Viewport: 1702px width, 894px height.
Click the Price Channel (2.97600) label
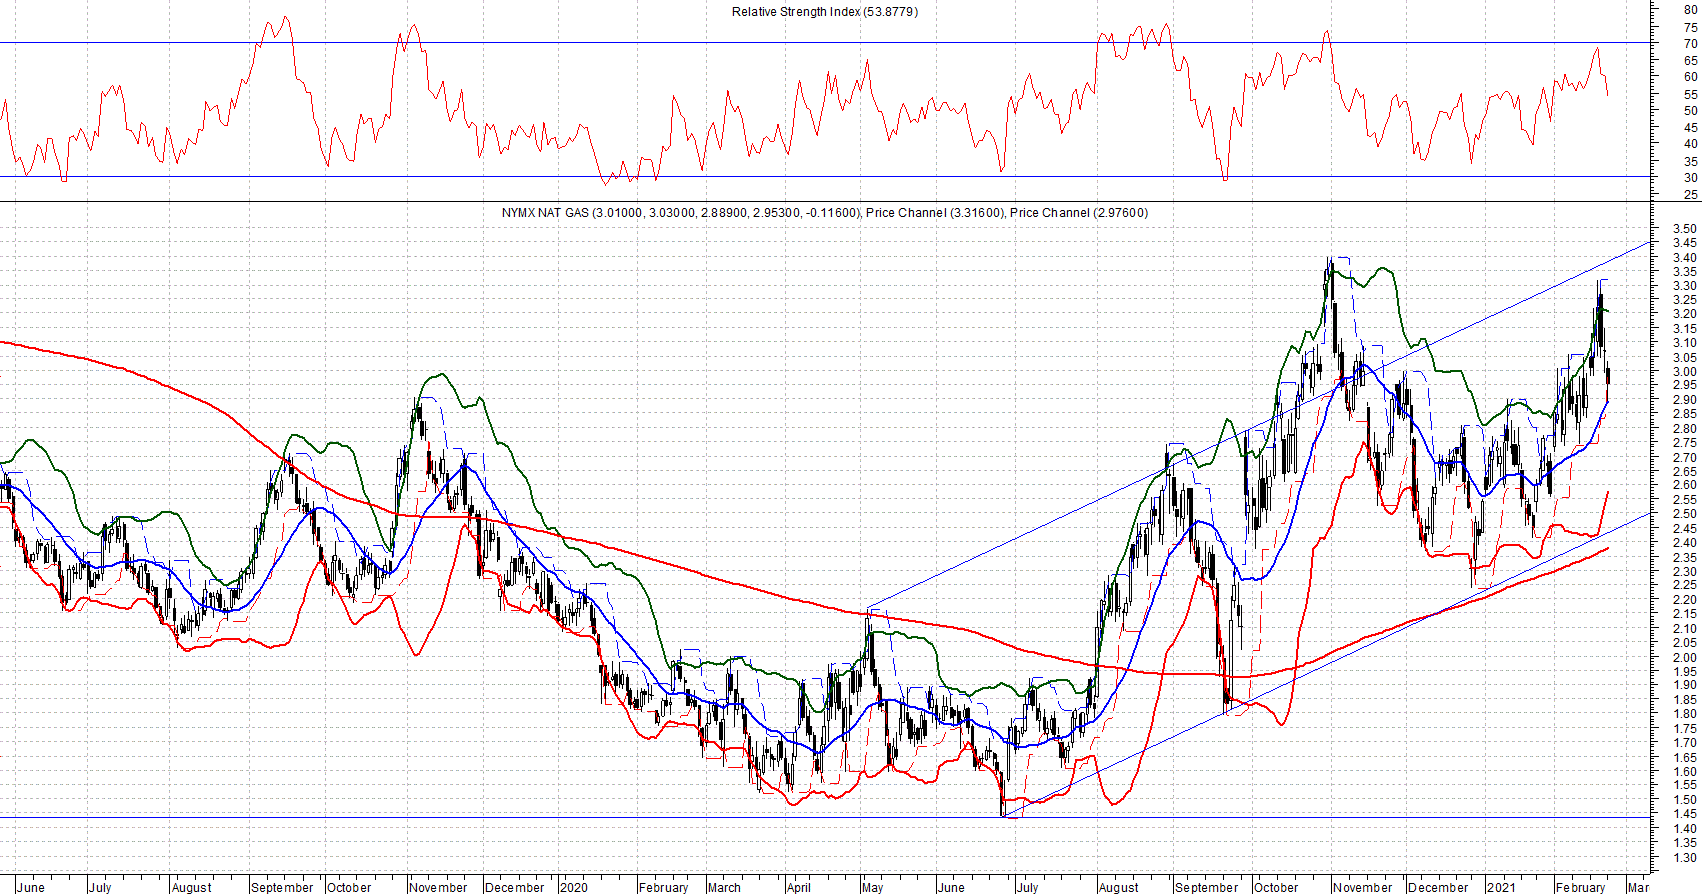pyautogui.click(x=1079, y=213)
